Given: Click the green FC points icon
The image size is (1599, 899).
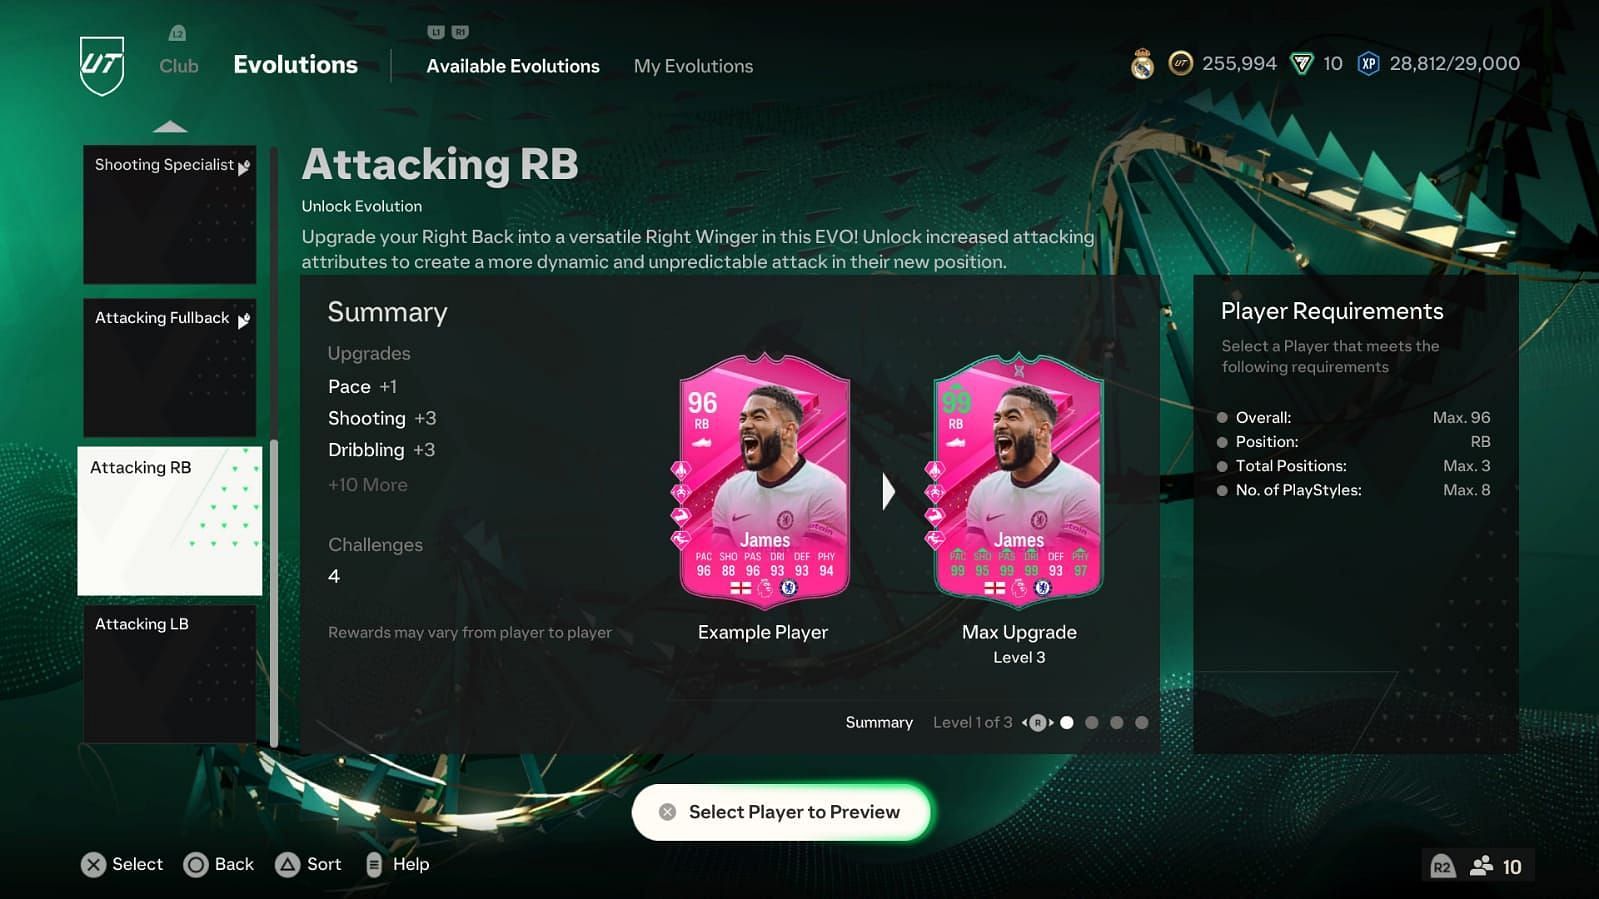Looking at the screenshot, I should click(x=1301, y=64).
